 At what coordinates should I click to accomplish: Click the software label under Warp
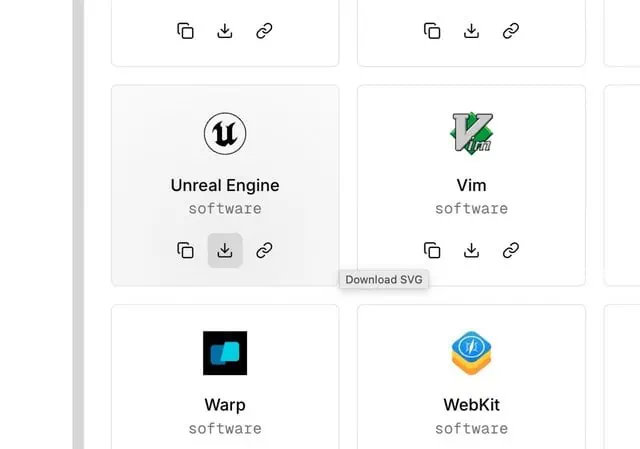225,429
